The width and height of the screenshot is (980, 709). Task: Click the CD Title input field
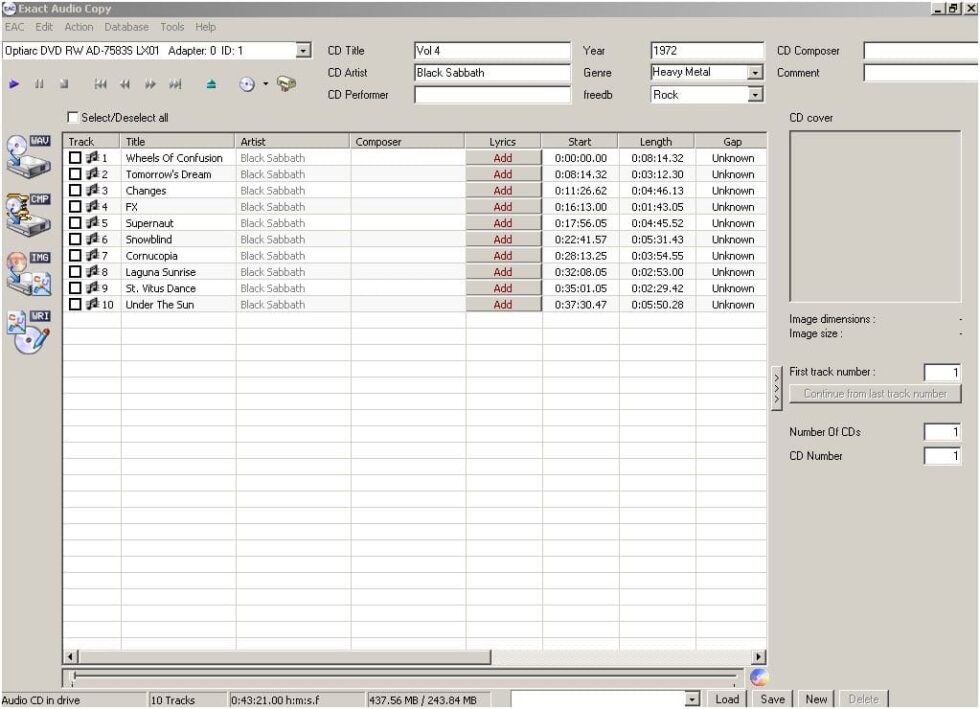point(490,49)
